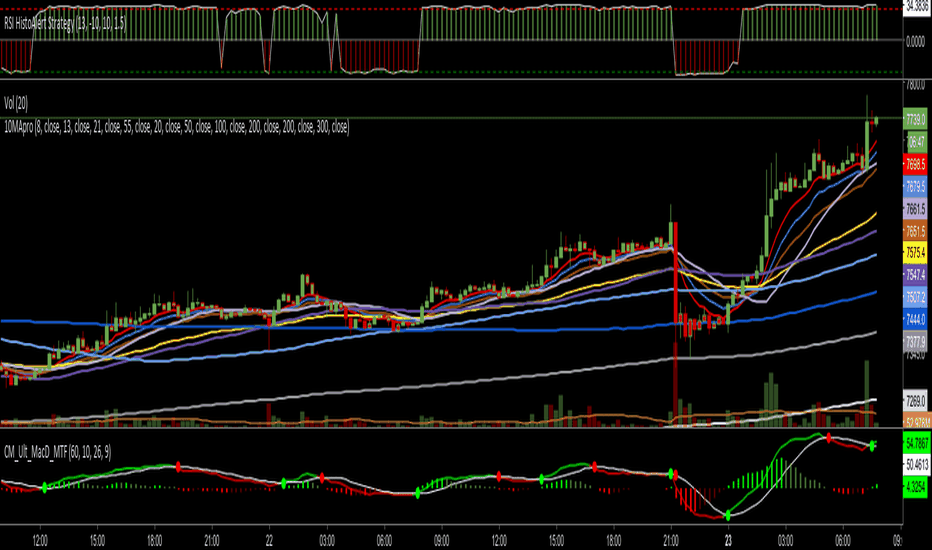Click the blue 7679.5 price tag
The image size is (932, 550).
pyautogui.click(x=915, y=187)
